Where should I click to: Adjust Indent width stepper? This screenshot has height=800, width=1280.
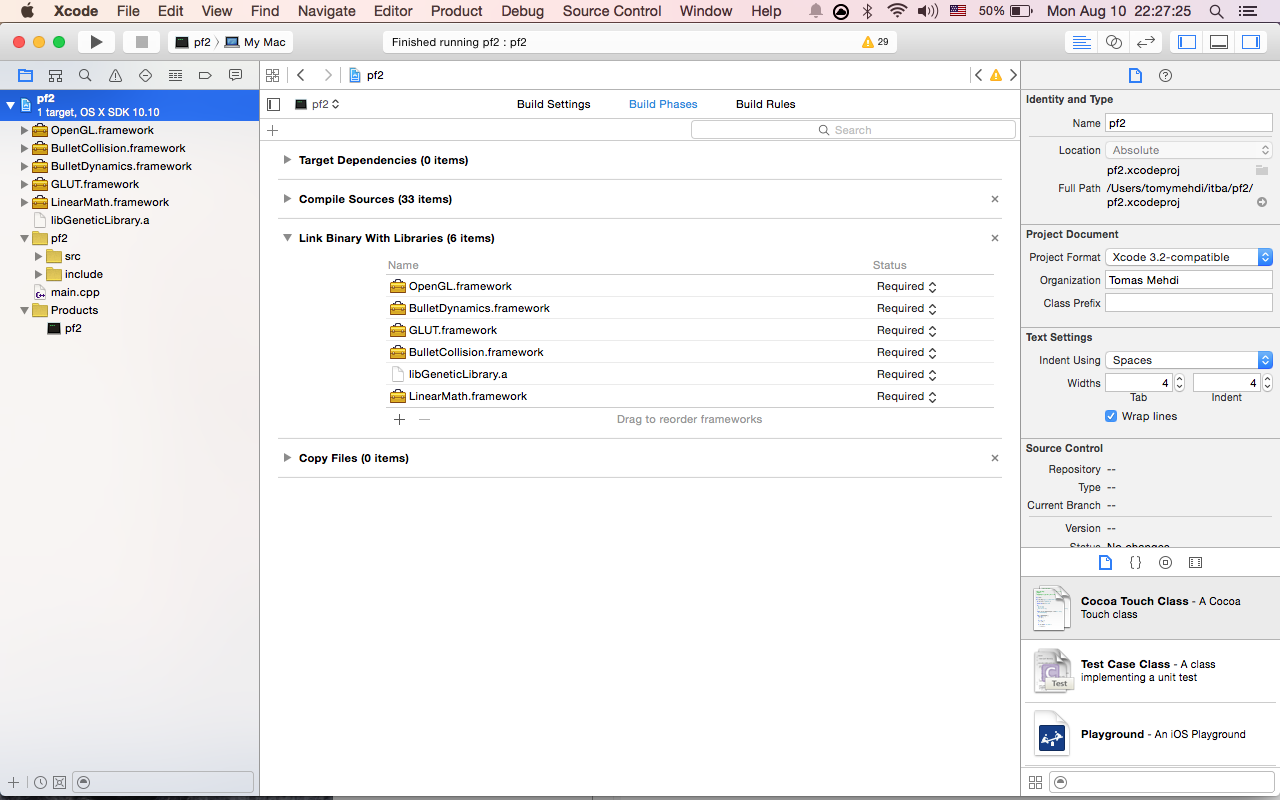(1268, 383)
